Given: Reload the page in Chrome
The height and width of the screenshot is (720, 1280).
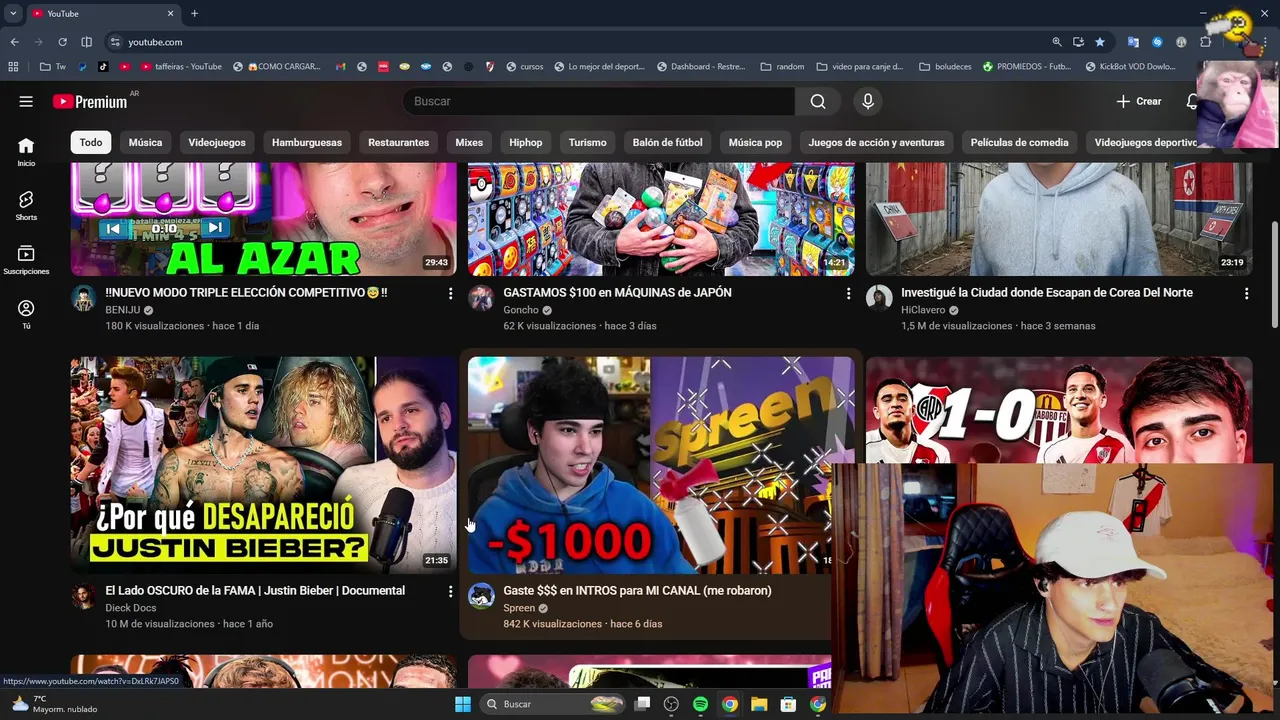Looking at the screenshot, I should point(62,42).
